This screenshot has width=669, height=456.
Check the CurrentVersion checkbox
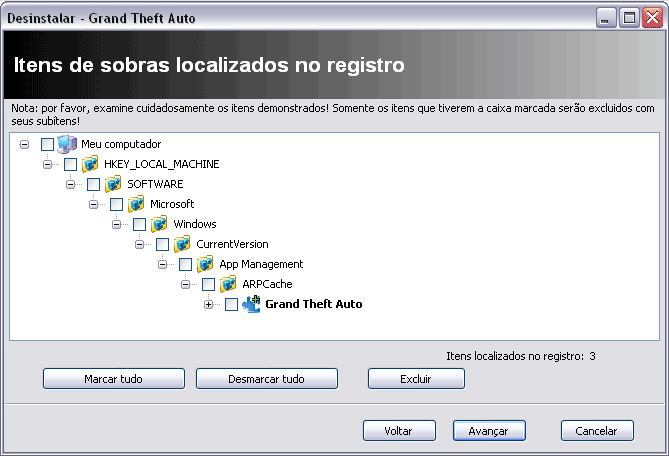tap(163, 244)
